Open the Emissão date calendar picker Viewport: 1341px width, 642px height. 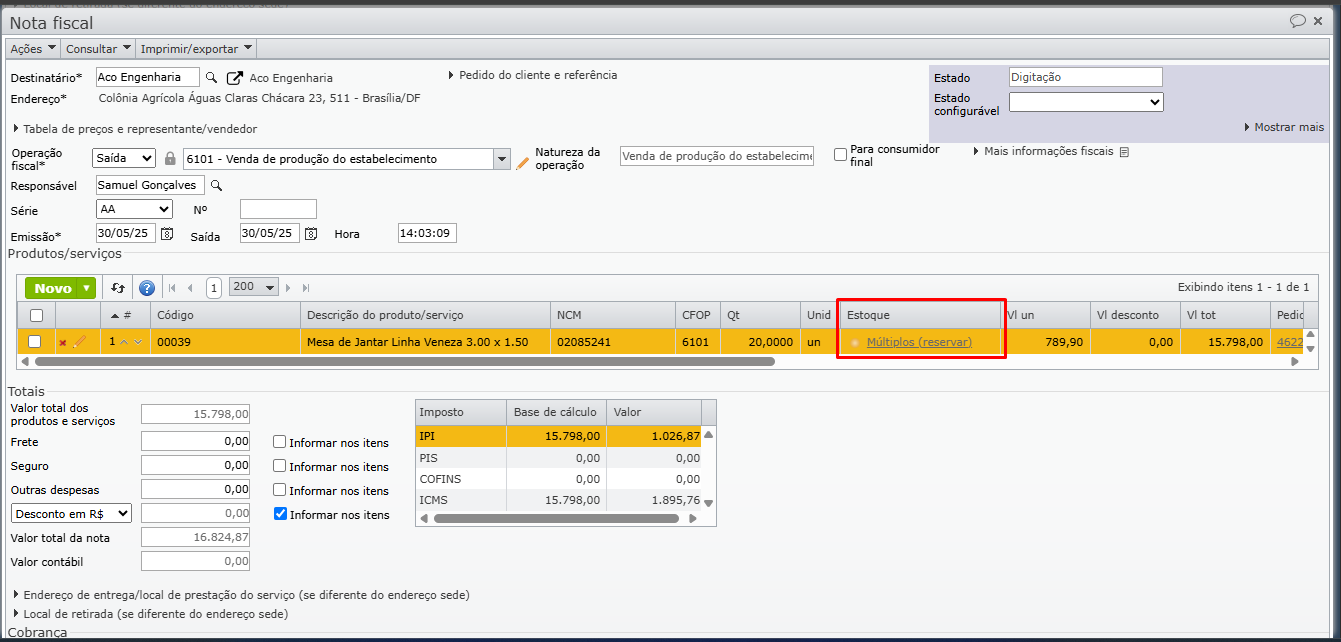(167, 234)
